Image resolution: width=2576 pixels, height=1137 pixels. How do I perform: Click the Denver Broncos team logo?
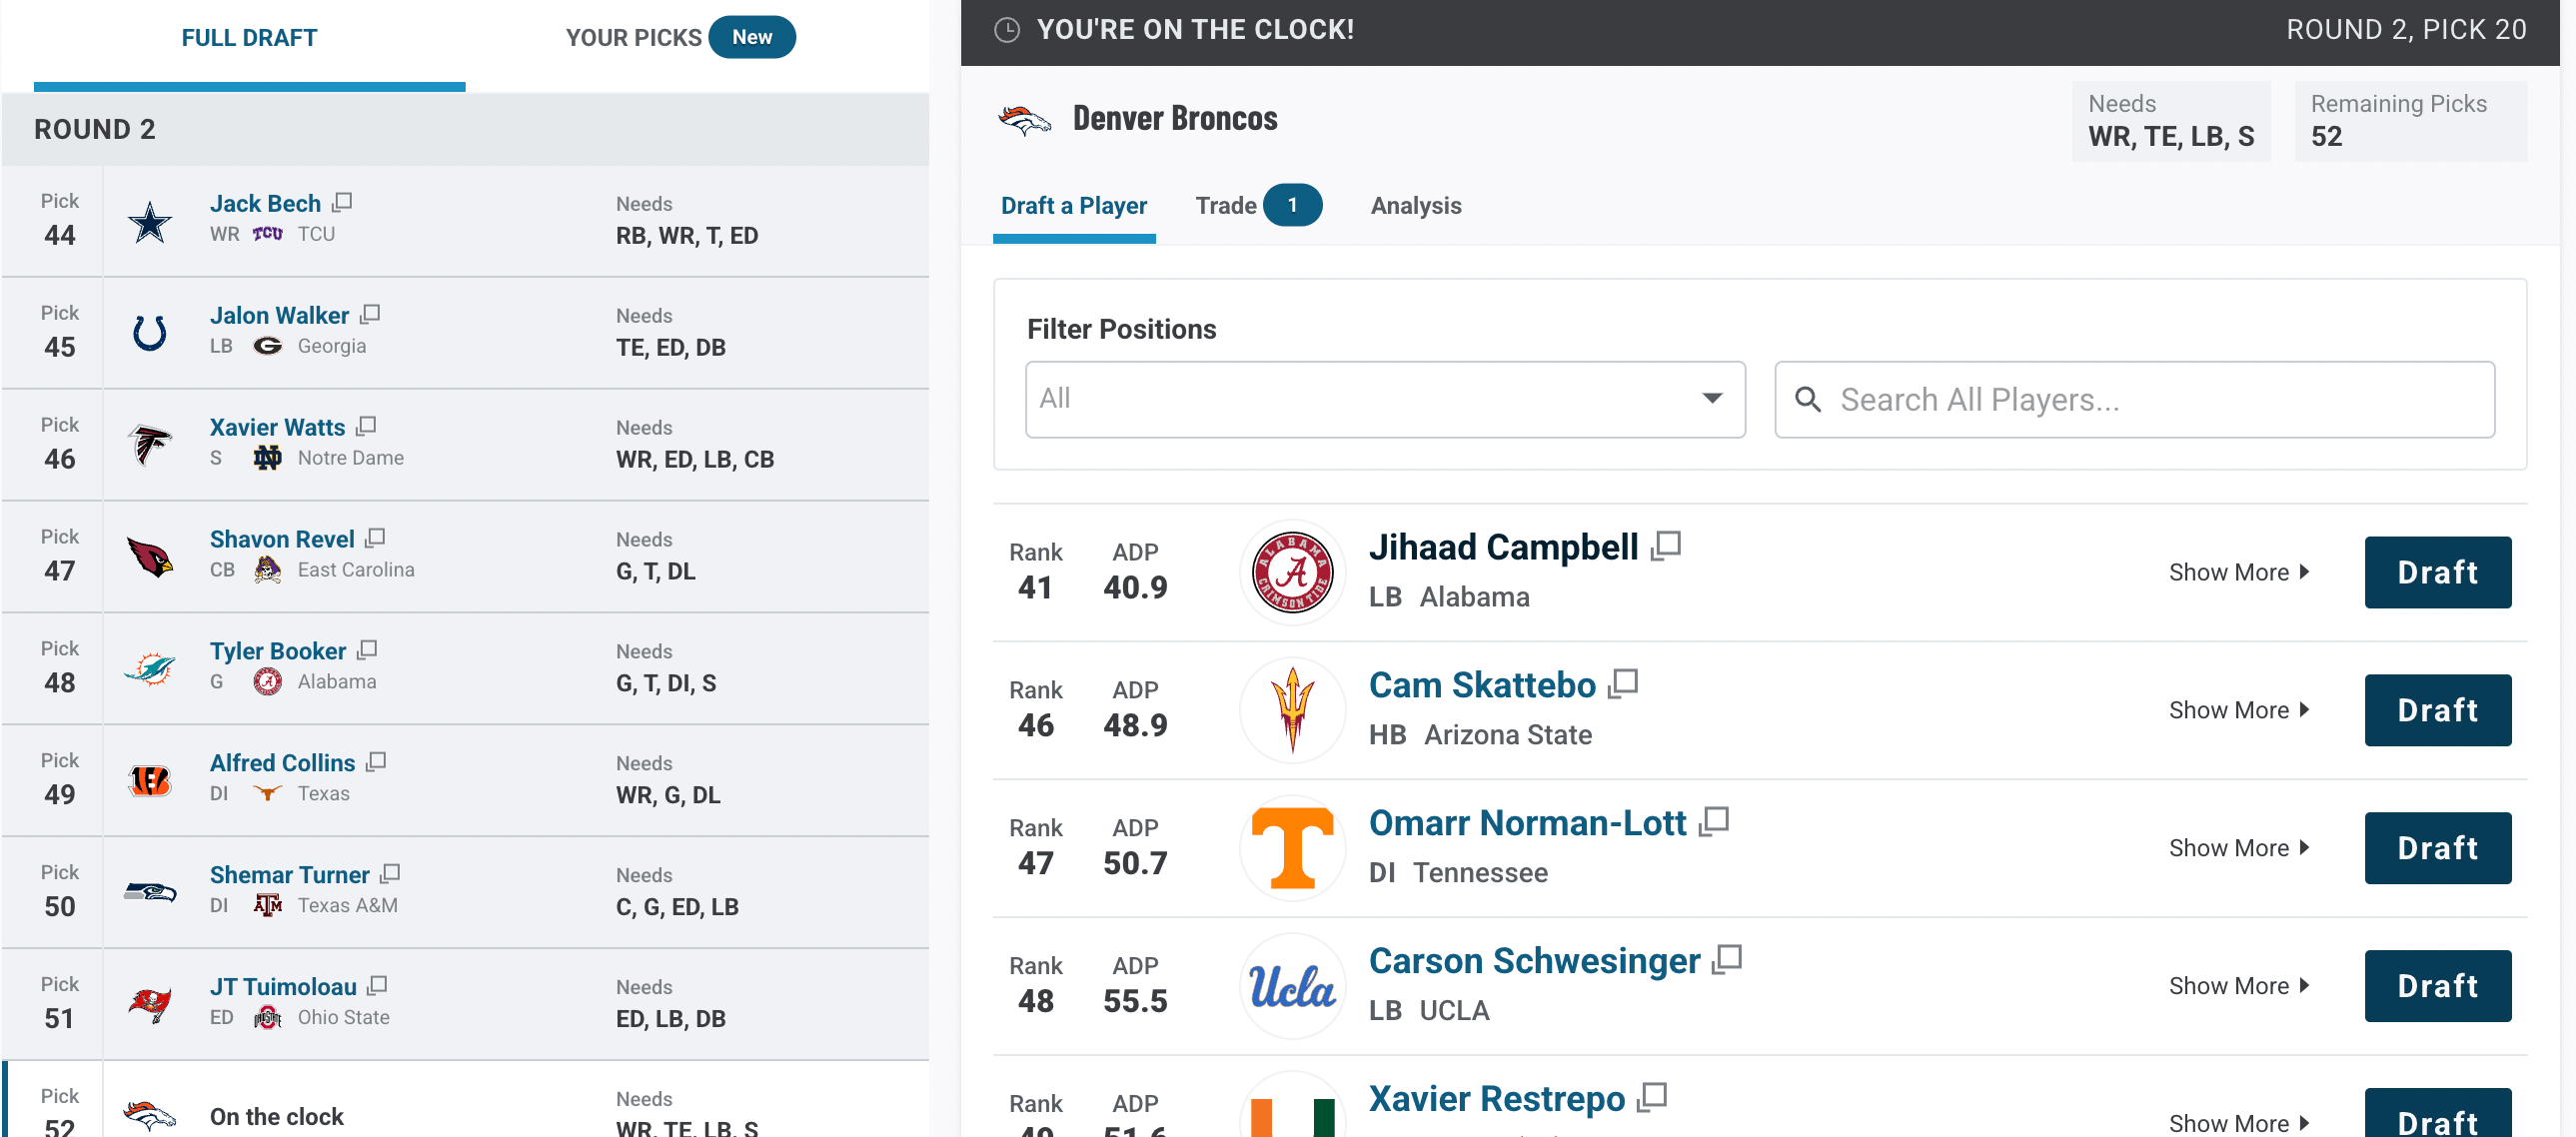pyautogui.click(x=1024, y=120)
